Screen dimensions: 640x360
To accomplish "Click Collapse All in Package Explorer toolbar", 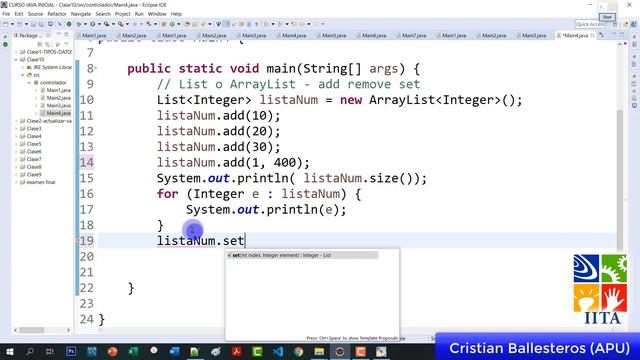I will [x=40, y=44].
